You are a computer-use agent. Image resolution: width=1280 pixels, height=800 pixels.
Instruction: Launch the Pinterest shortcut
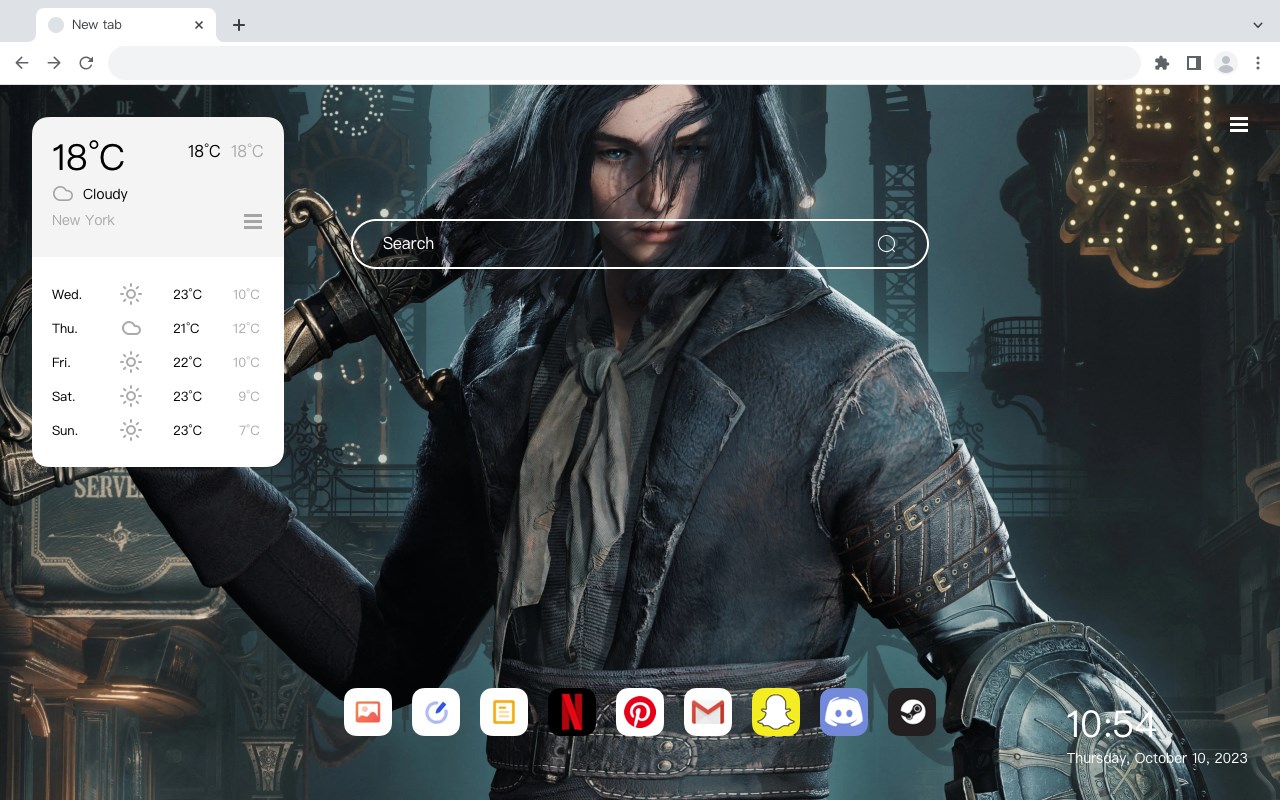coord(640,712)
